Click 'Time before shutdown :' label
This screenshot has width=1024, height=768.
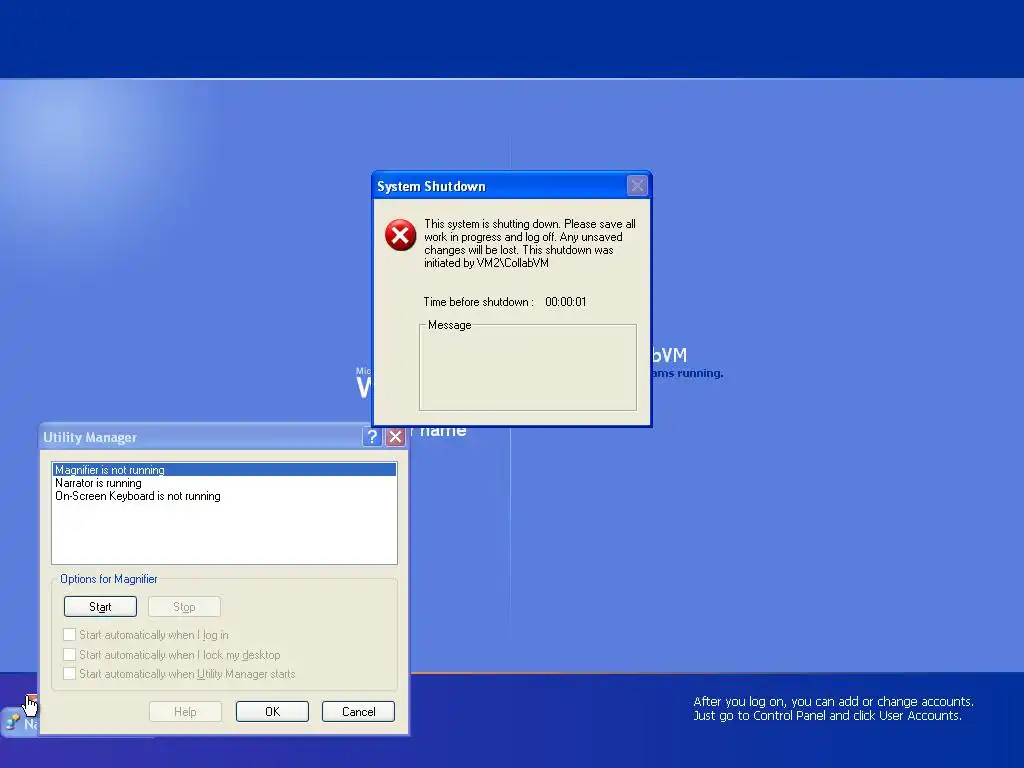point(479,302)
